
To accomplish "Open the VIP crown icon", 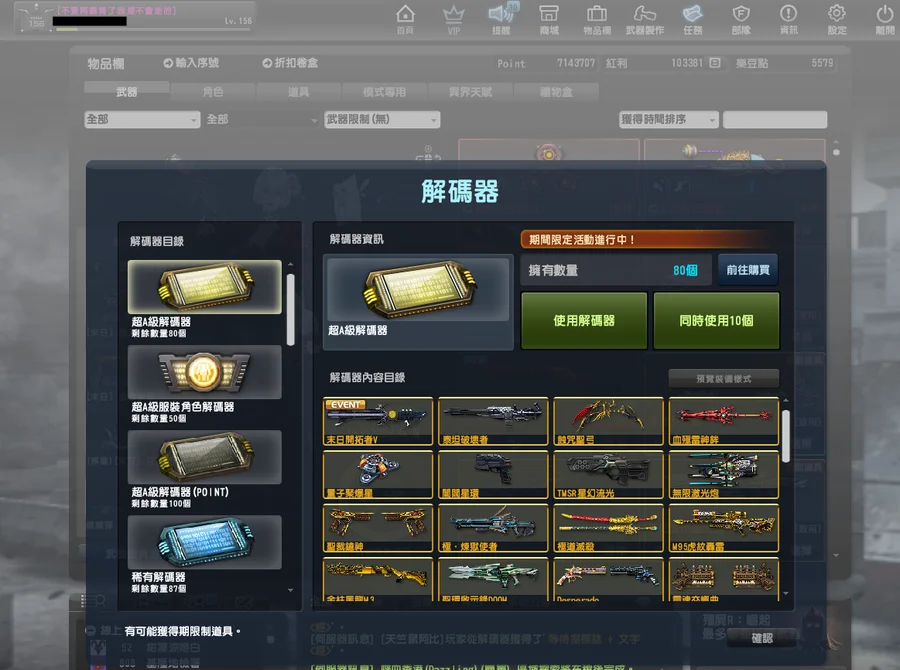I will pos(453,19).
